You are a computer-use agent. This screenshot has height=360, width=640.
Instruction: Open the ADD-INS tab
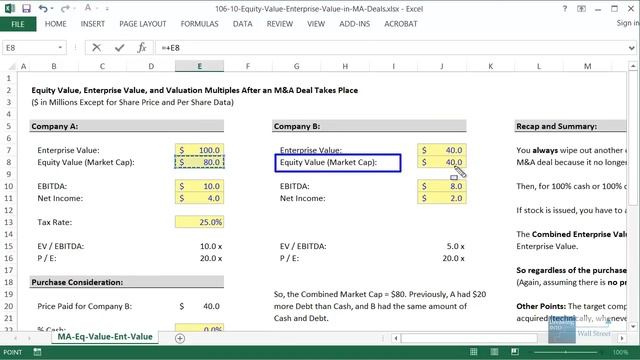[x=354, y=24]
